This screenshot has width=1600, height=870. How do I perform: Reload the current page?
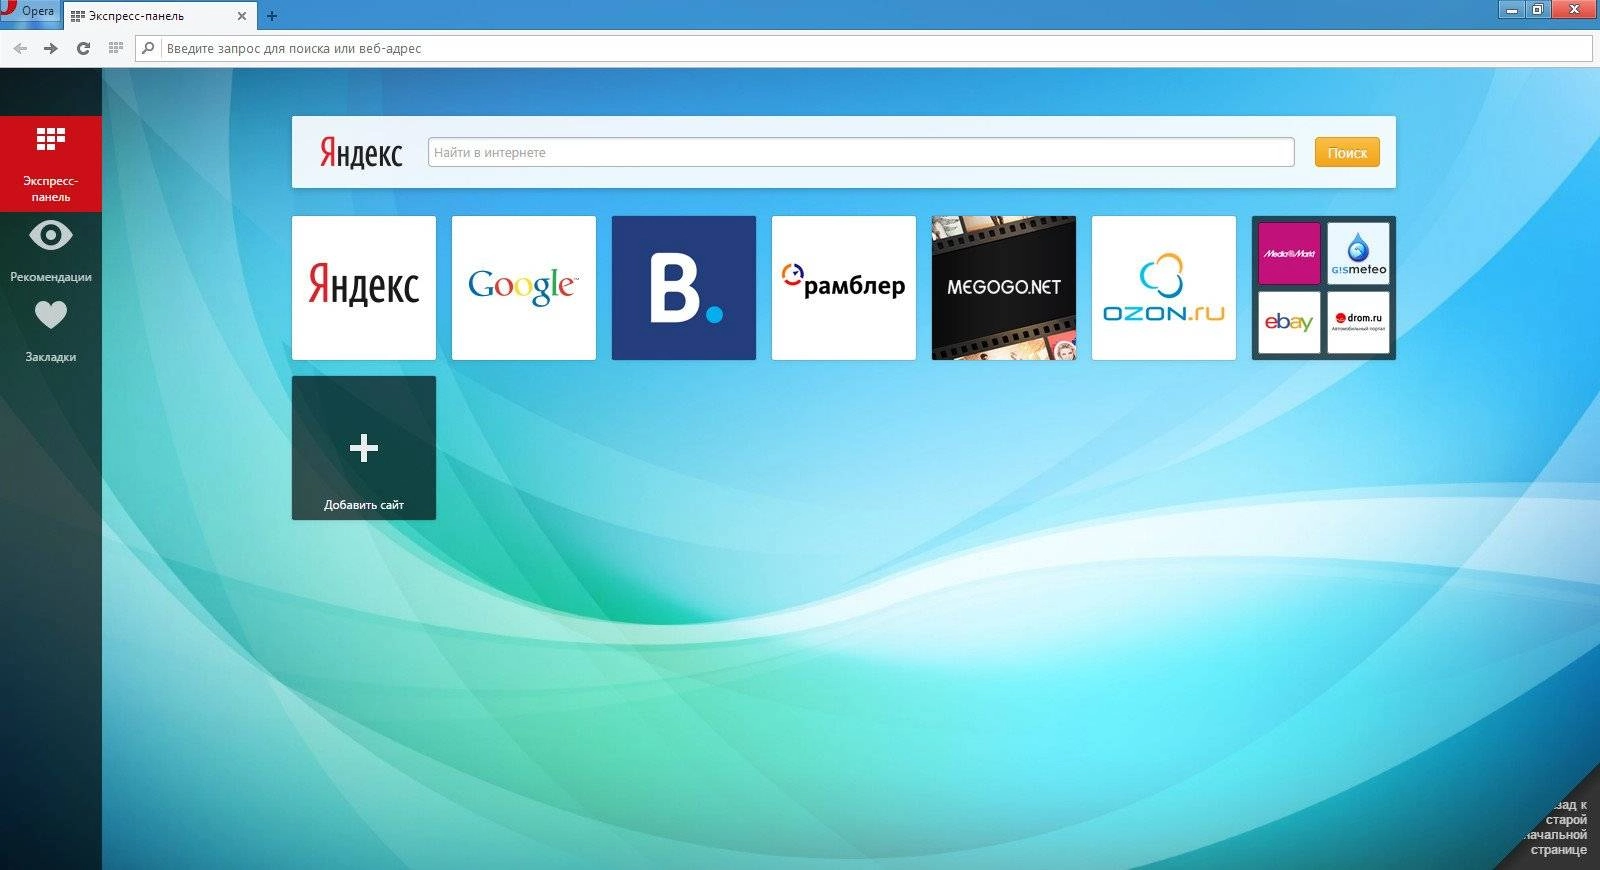pos(83,48)
